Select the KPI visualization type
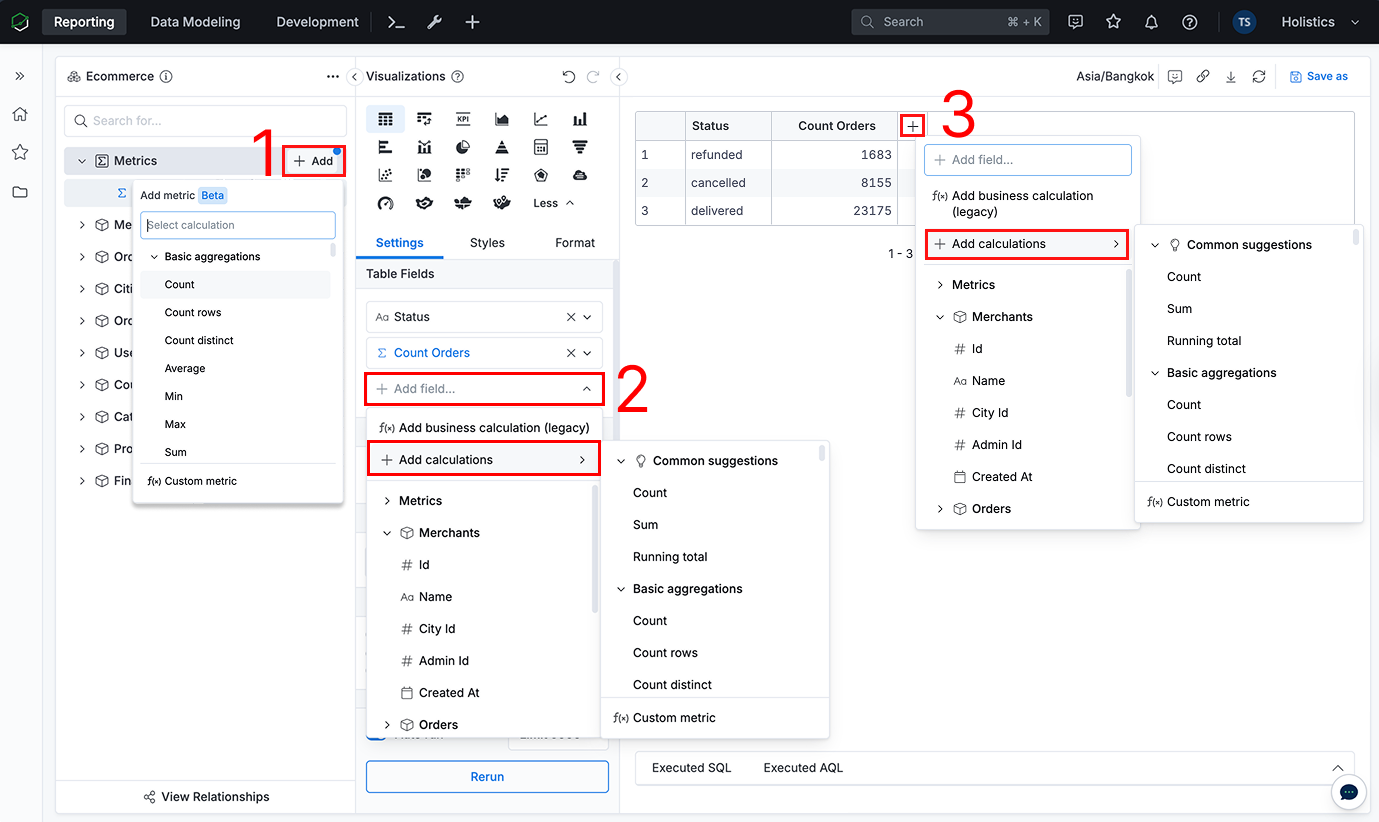The image size is (1379, 822). [x=463, y=119]
